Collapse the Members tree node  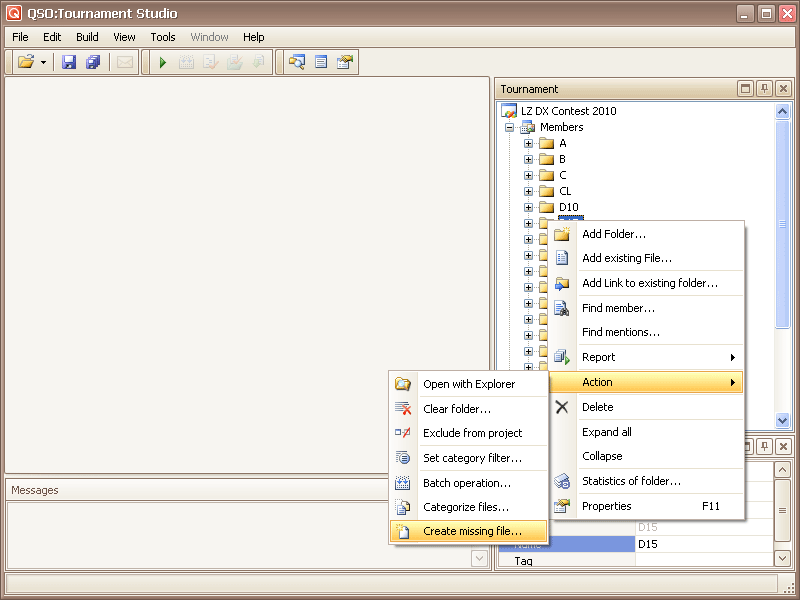click(510, 127)
